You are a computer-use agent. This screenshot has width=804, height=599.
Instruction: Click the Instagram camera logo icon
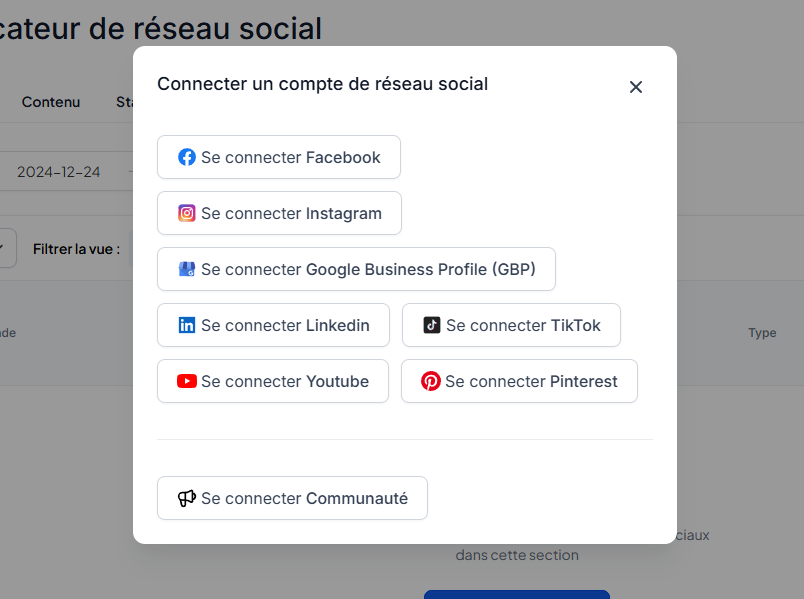pyautogui.click(x=187, y=213)
